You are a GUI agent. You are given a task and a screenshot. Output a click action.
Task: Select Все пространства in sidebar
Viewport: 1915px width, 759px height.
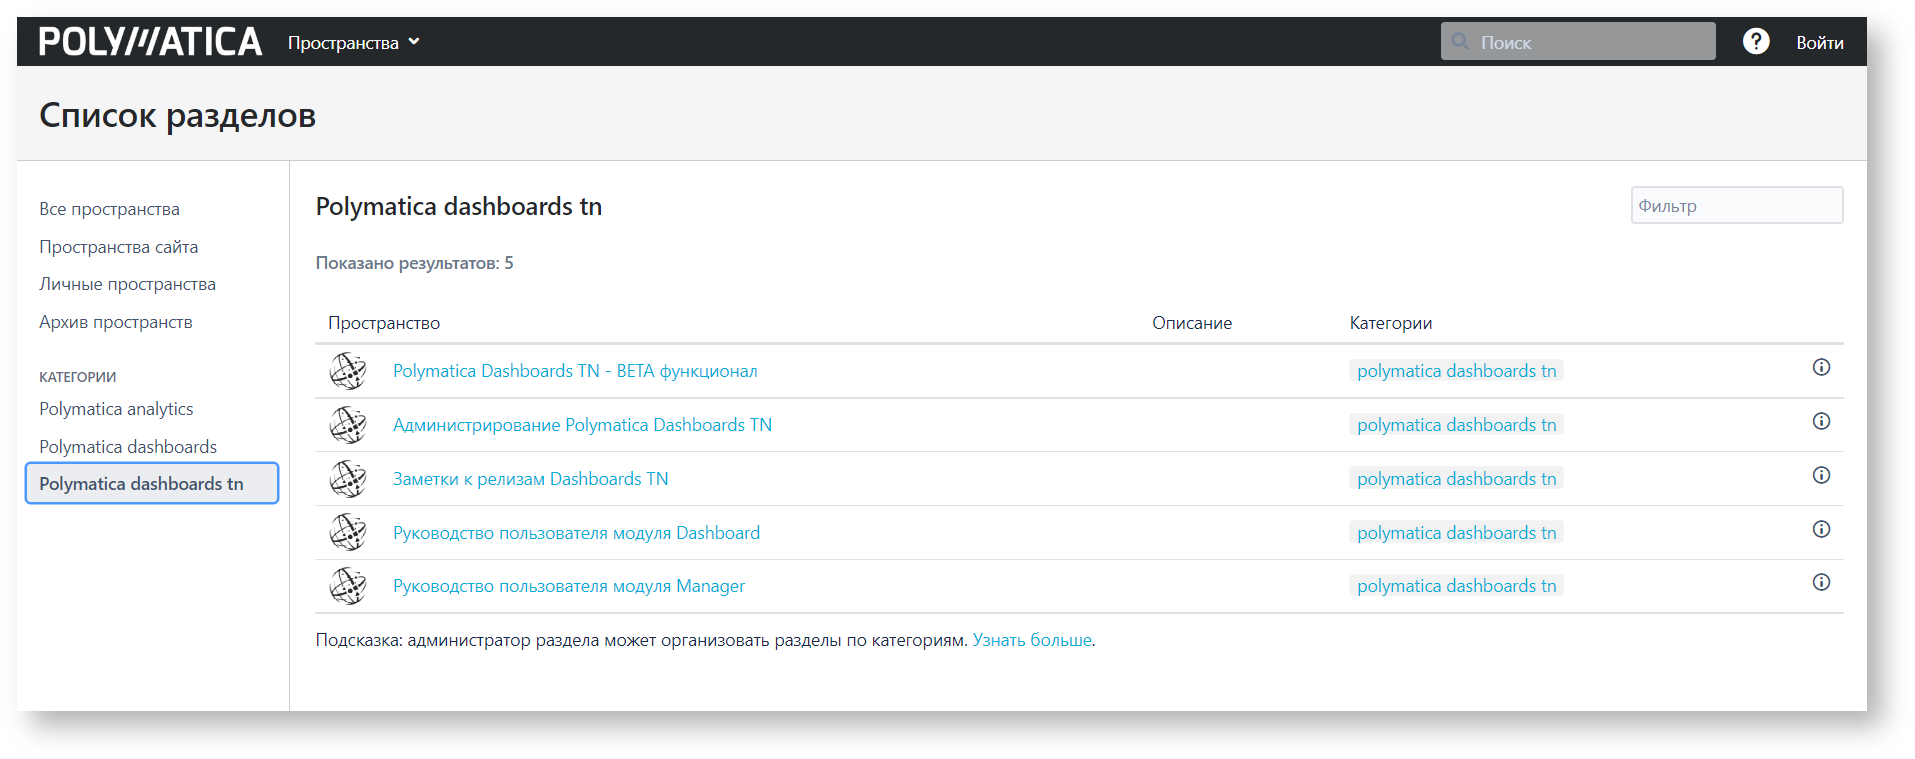point(109,209)
